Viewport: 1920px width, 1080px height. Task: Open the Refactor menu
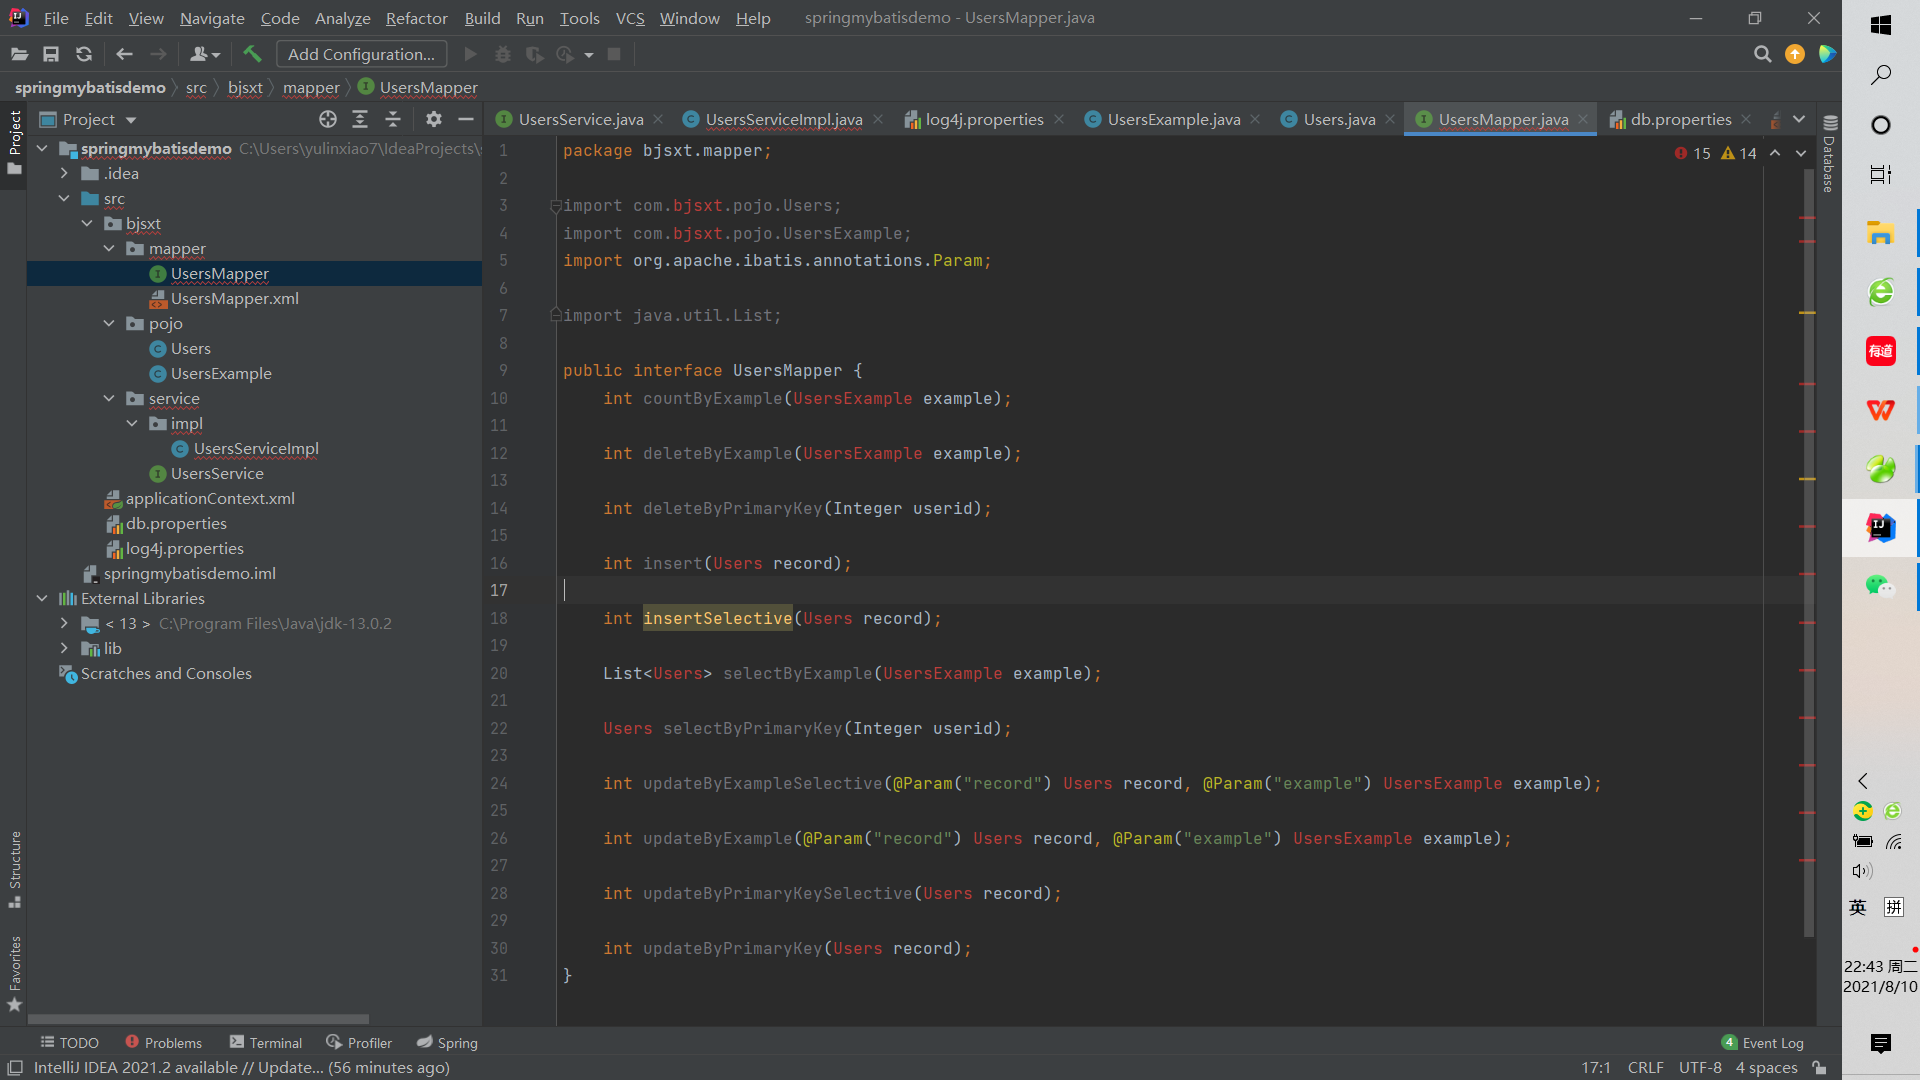pos(416,18)
